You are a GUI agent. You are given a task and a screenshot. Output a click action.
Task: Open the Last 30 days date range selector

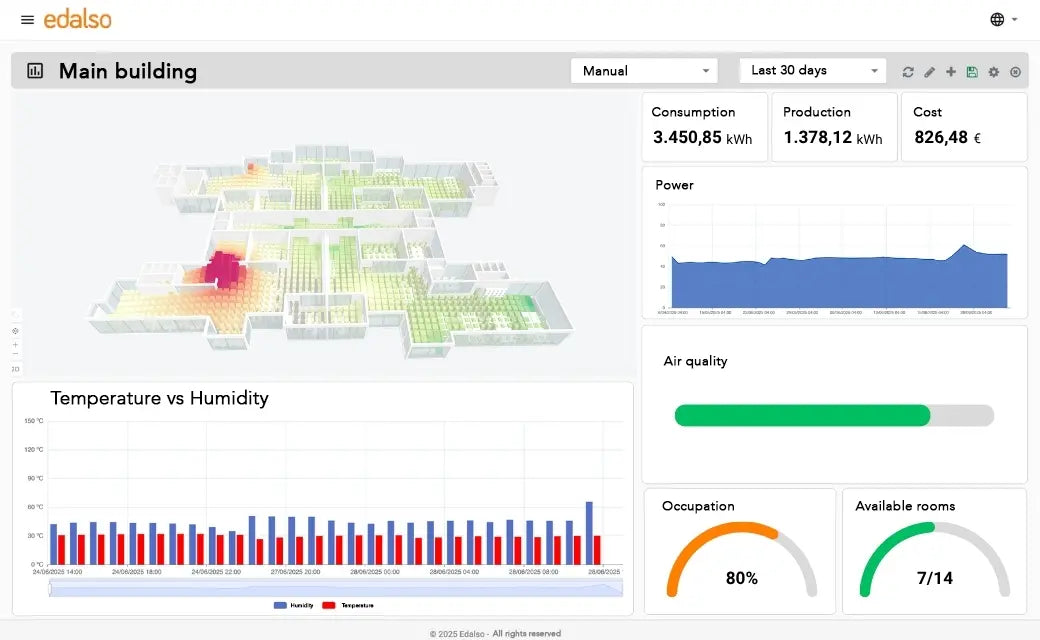point(812,70)
